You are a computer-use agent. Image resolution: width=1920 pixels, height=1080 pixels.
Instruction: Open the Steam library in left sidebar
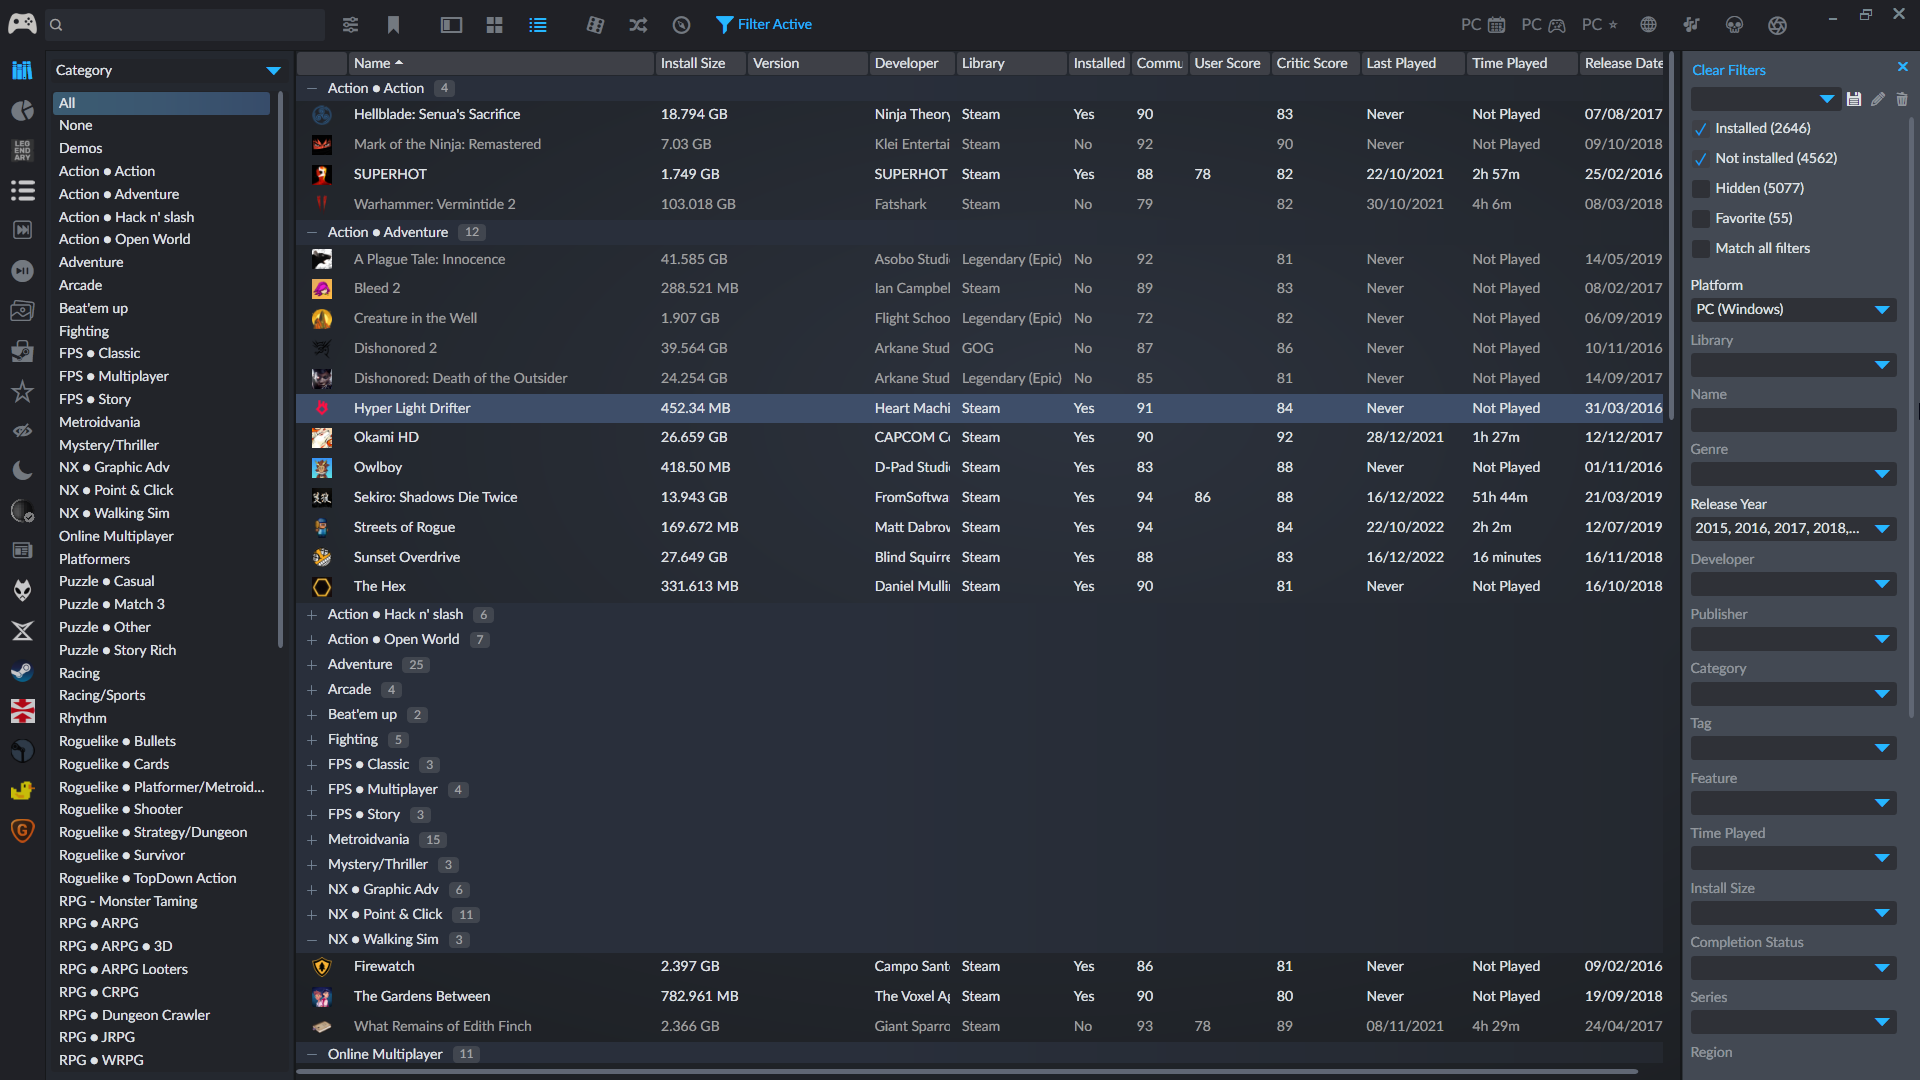pyautogui.click(x=22, y=671)
